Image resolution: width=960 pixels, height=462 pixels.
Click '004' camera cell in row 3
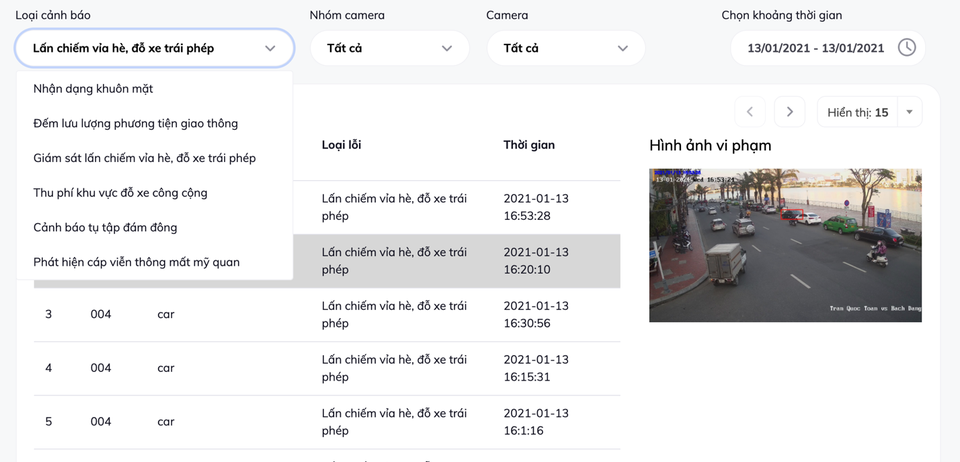[x=100, y=315]
